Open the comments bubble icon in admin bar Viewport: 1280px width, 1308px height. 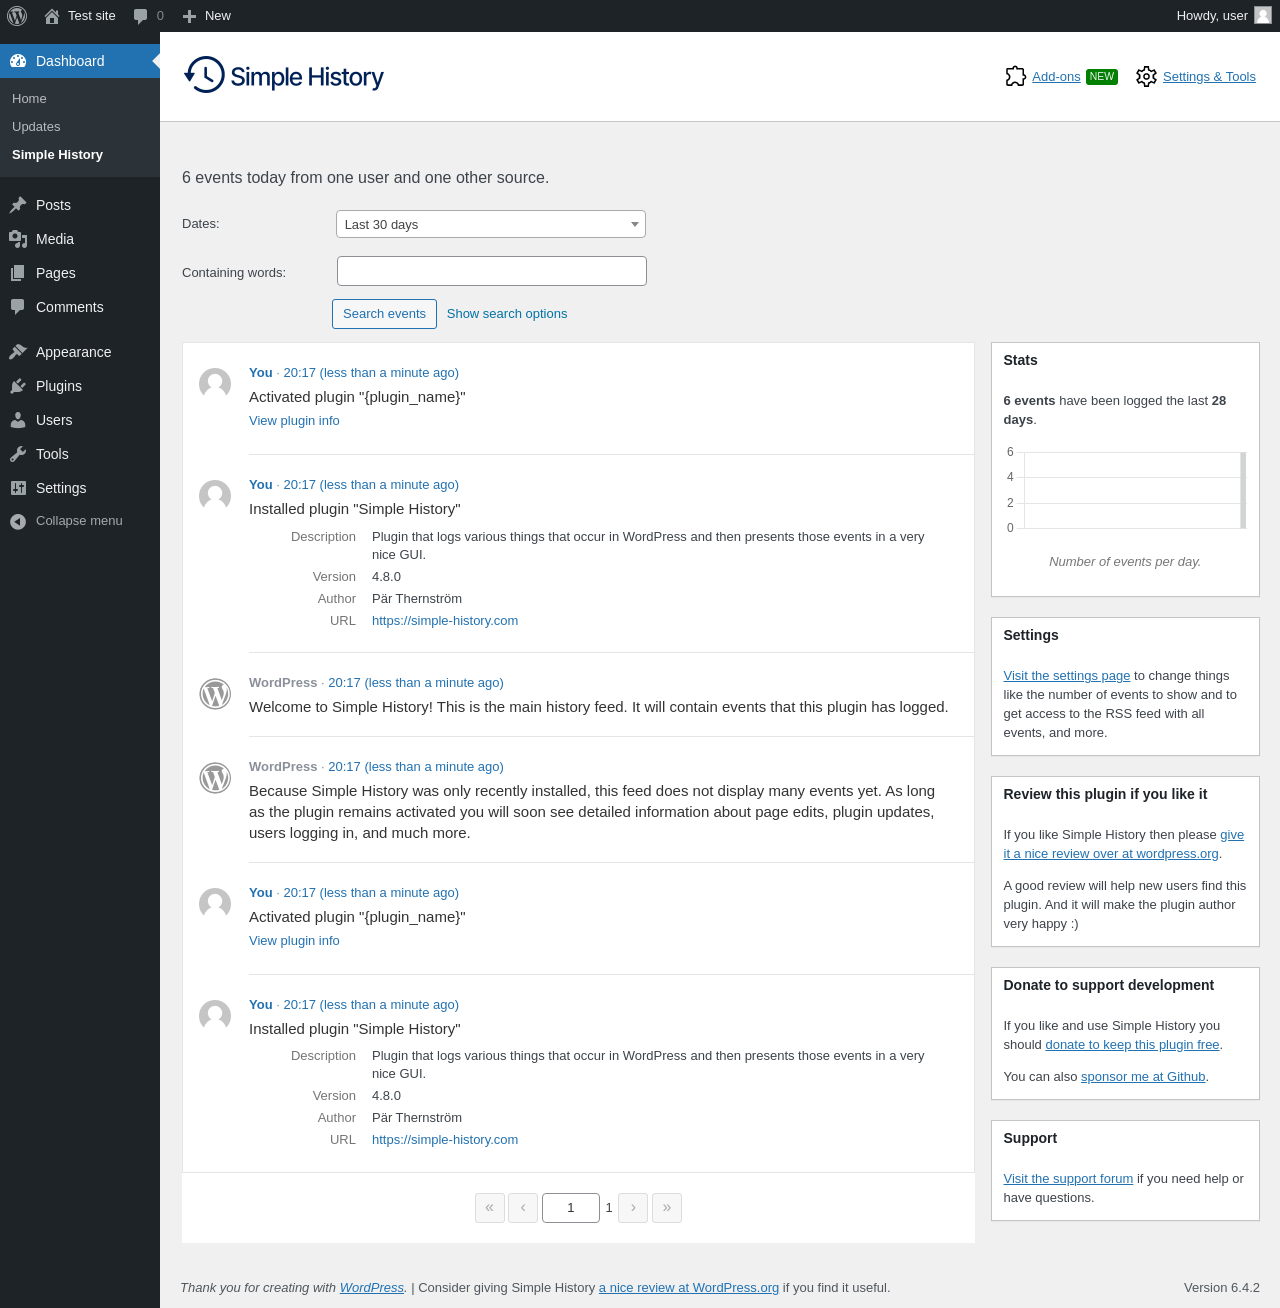click(141, 16)
